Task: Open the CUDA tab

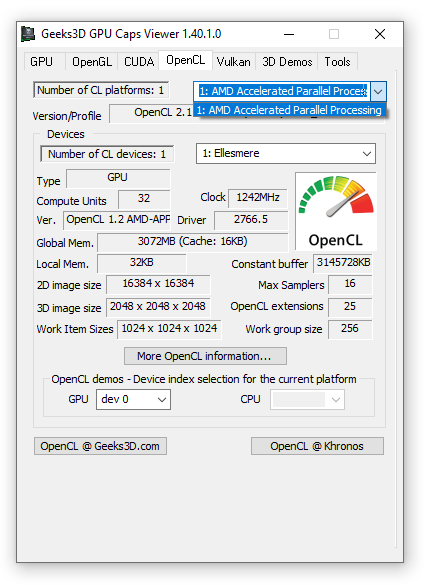Action: [139, 62]
